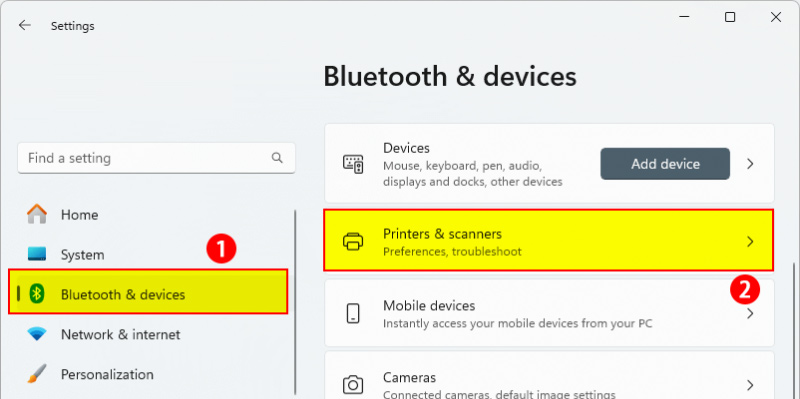Click the Personalization paintbrush icon
This screenshot has height=399, width=800.
[37, 374]
